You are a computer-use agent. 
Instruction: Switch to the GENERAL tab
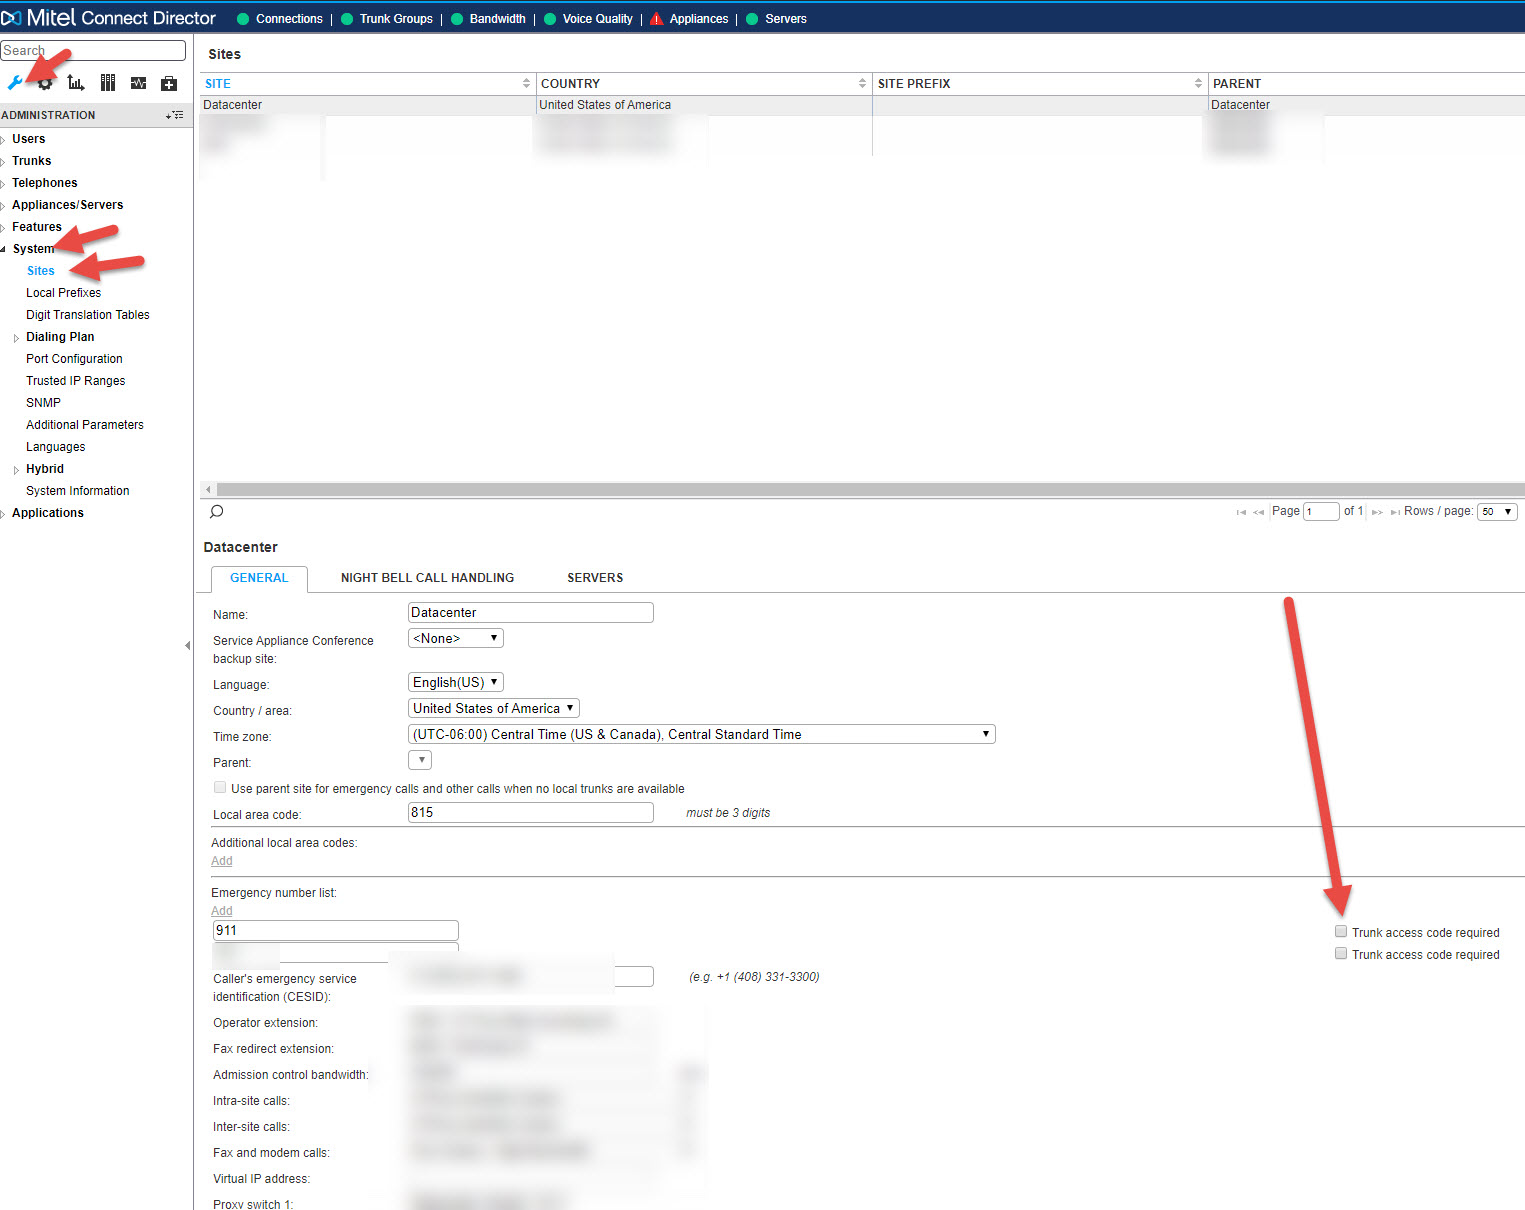259,578
